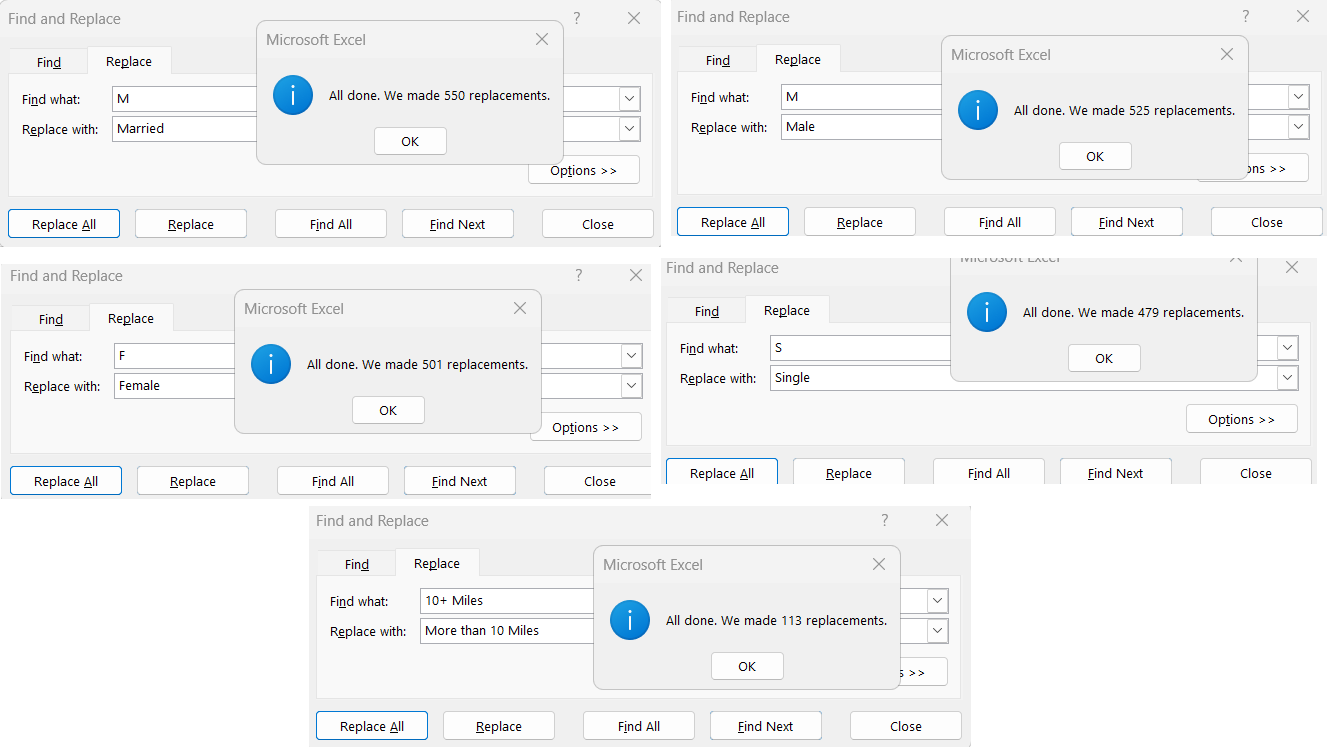The image size is (1327, 756).
Task: Click Find Next in the bottom dialog
Action: pos(765,725)
